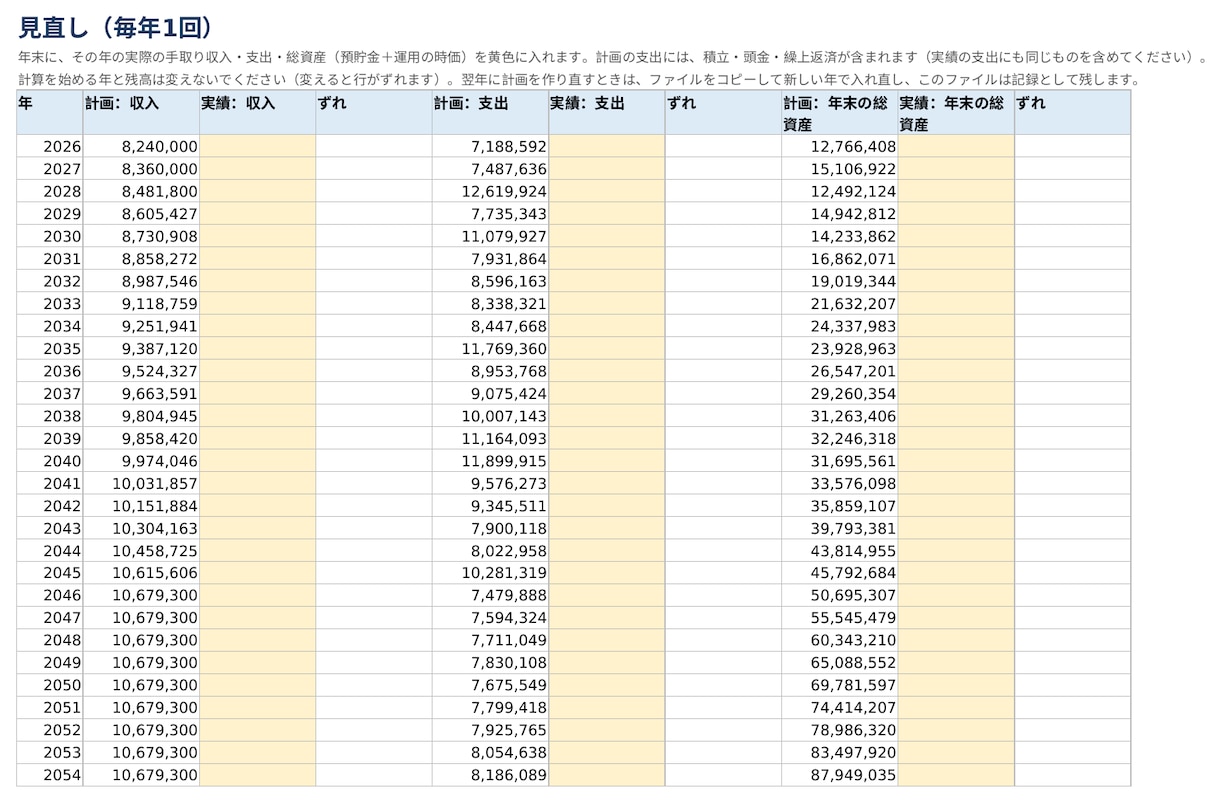The width and height of the screenshot is (1220, 802).
Task: Click planned expense value "11,769,360"
Action: [x=490, y=349]
